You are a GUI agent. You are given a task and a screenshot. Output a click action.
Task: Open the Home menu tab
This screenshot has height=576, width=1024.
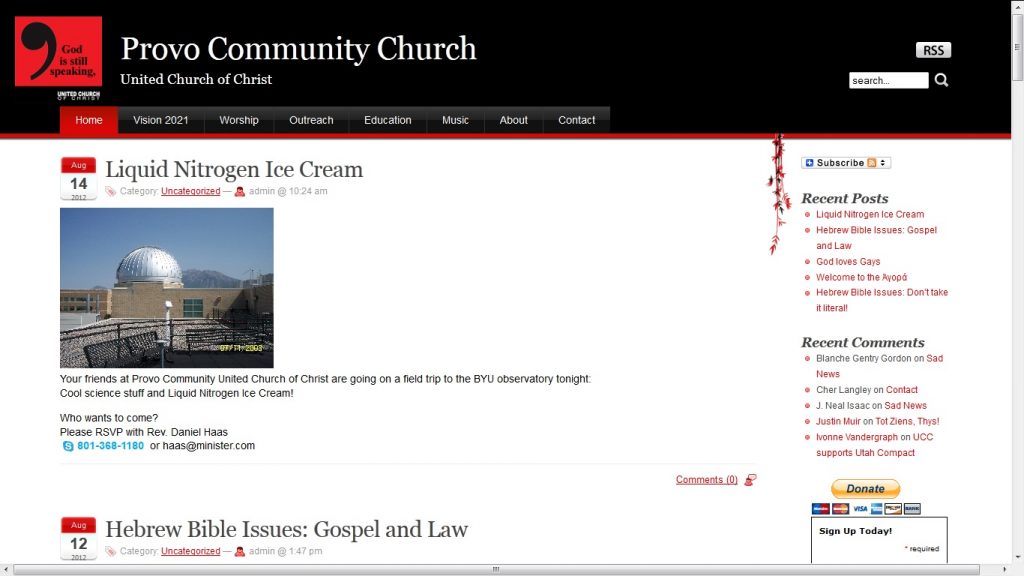(x=89, y=120)
